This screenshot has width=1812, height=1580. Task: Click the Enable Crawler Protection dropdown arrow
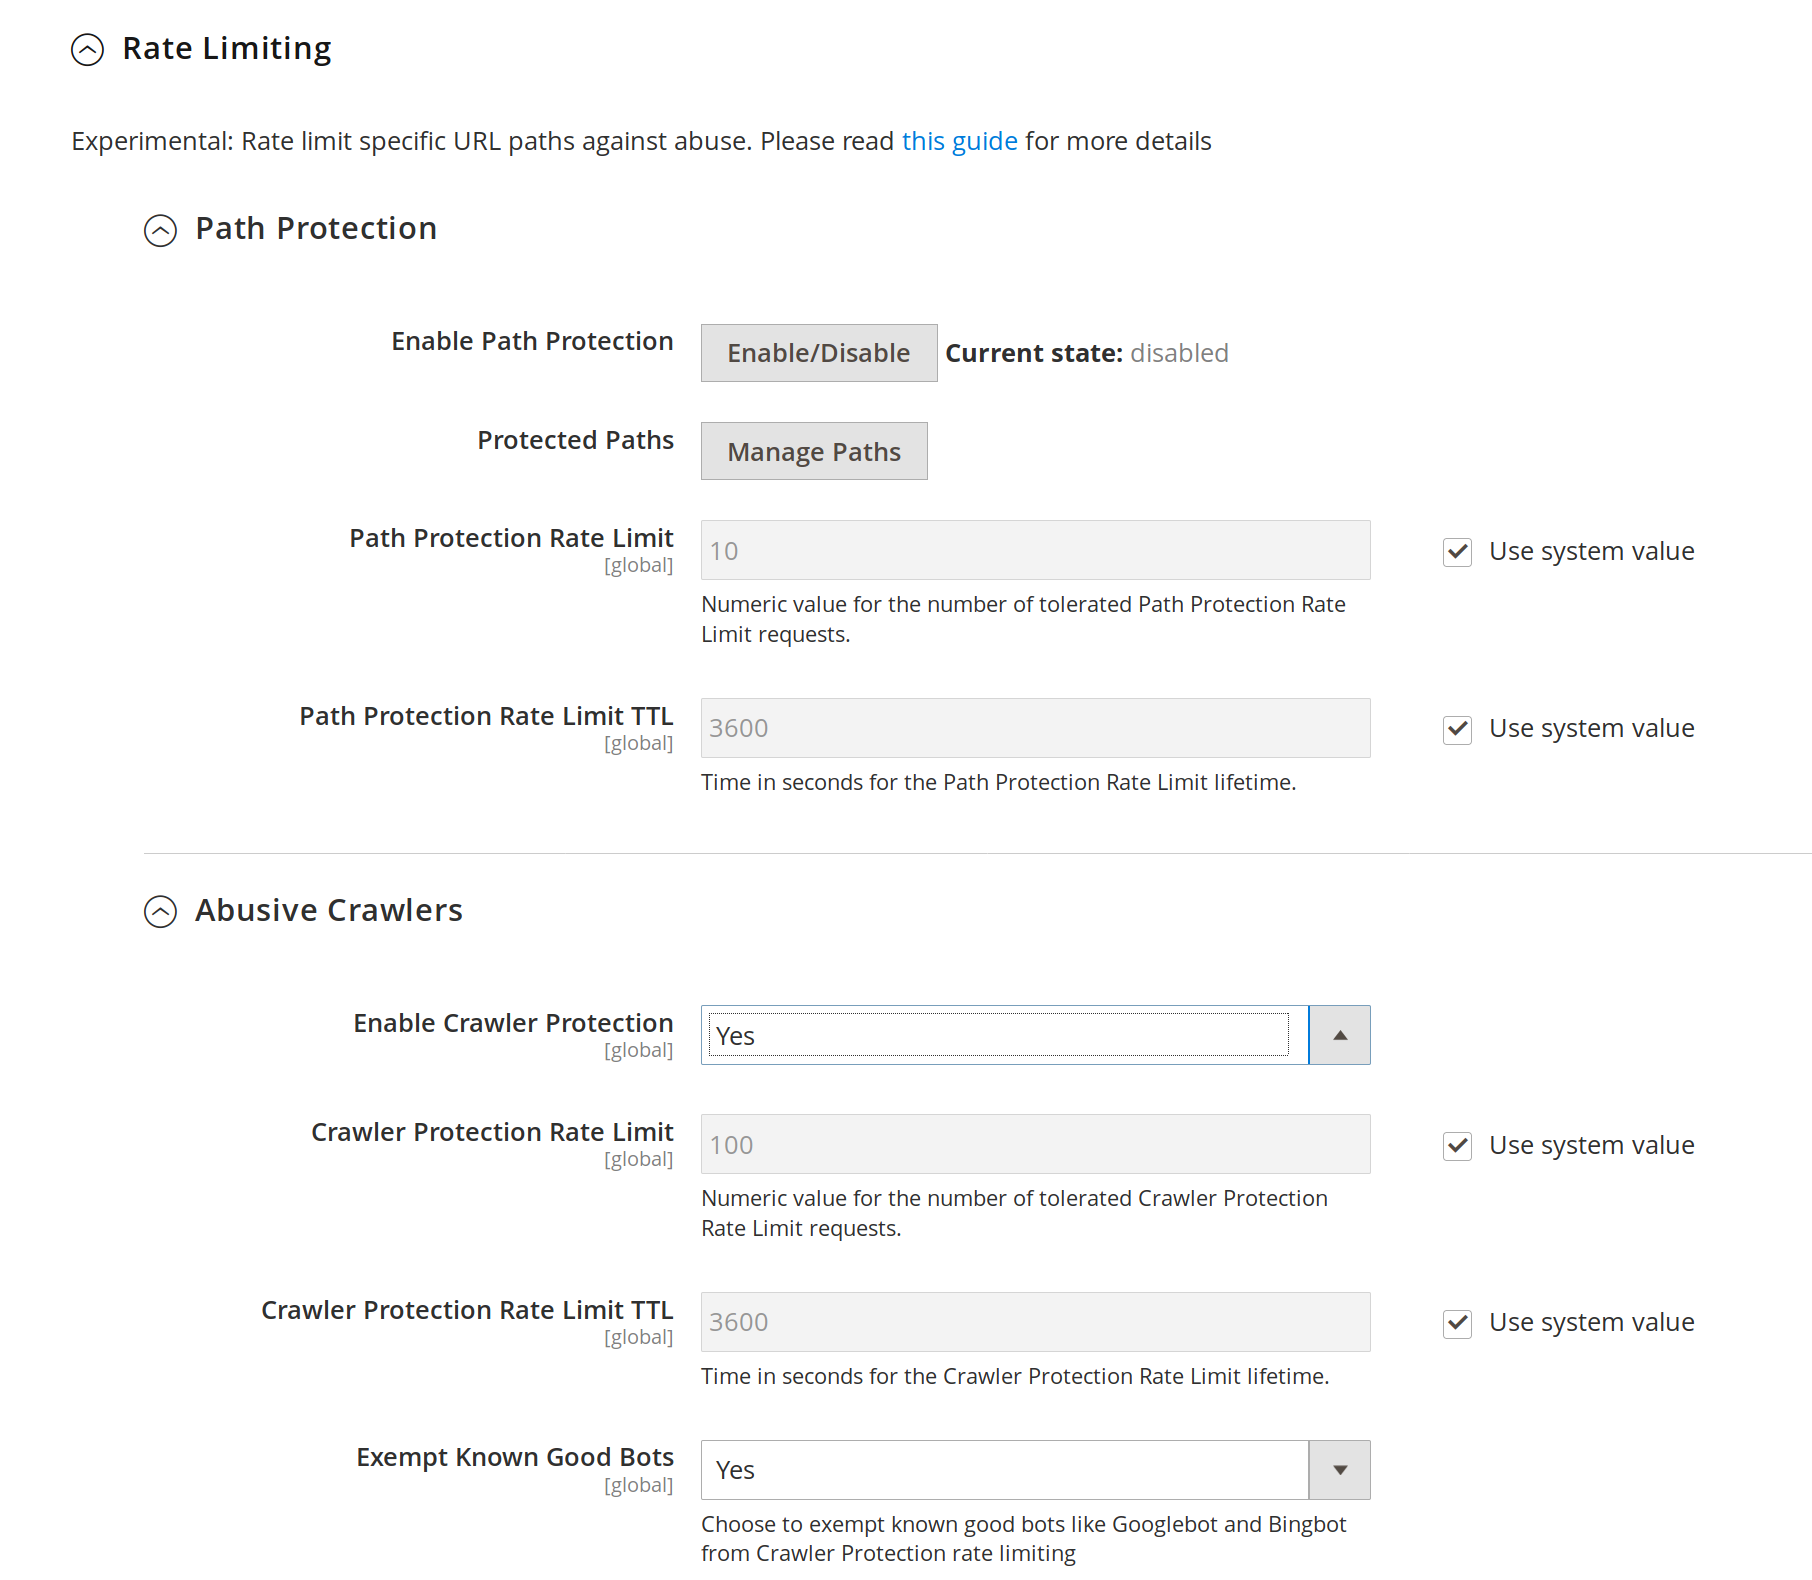(1339, 1035)
